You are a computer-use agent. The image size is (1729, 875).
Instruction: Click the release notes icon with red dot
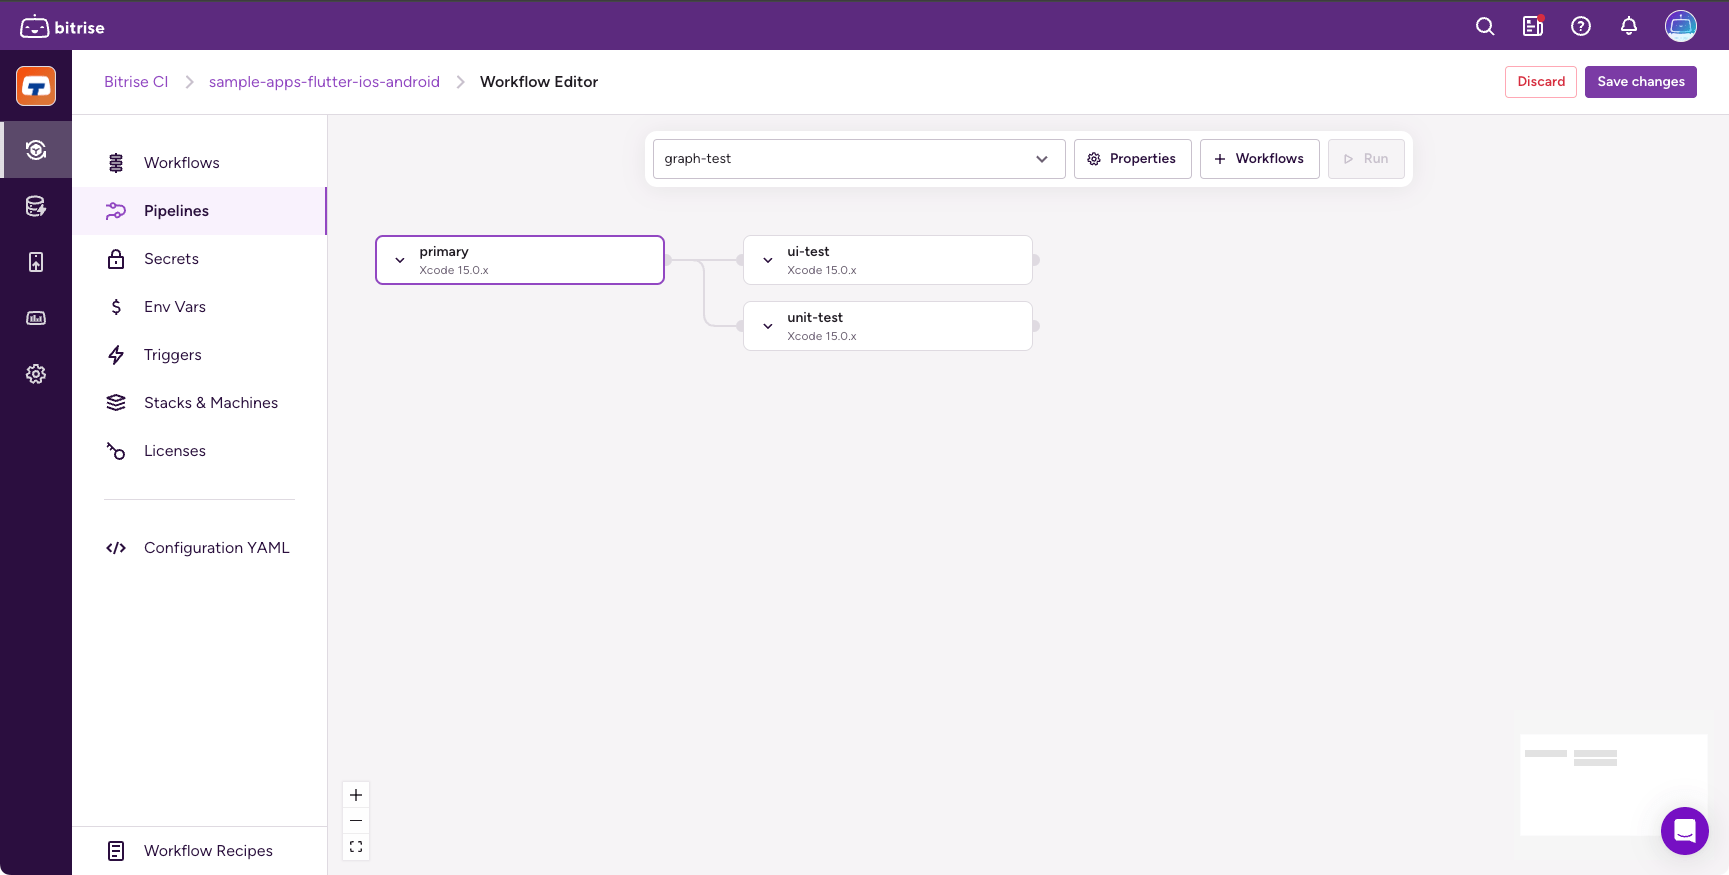click(1533, 27)
